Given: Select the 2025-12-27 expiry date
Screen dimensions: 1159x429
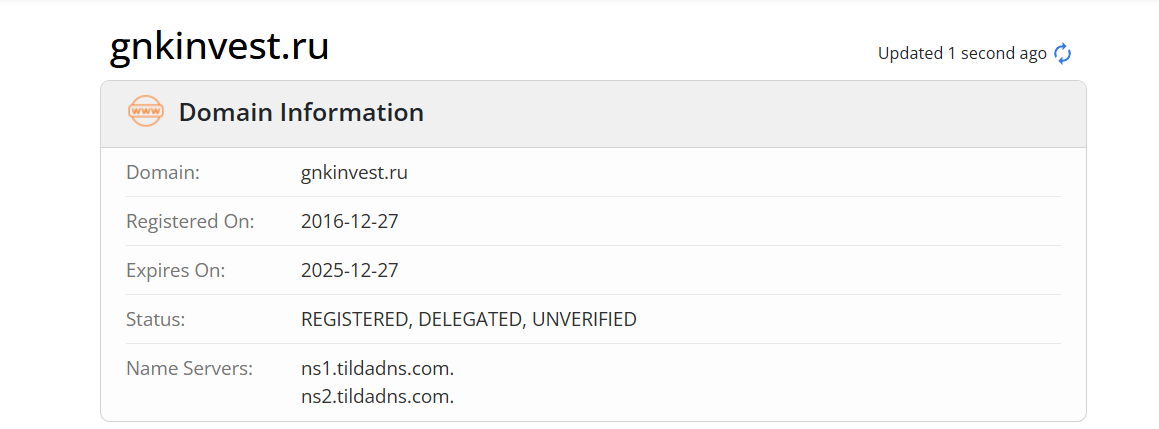Looking at the screenshot, I should (350, 270).
